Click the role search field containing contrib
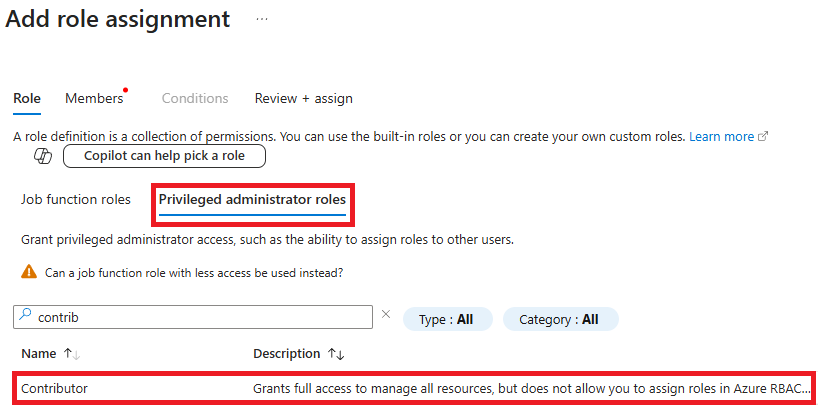The image size is (818, 406). coord(193,317)
